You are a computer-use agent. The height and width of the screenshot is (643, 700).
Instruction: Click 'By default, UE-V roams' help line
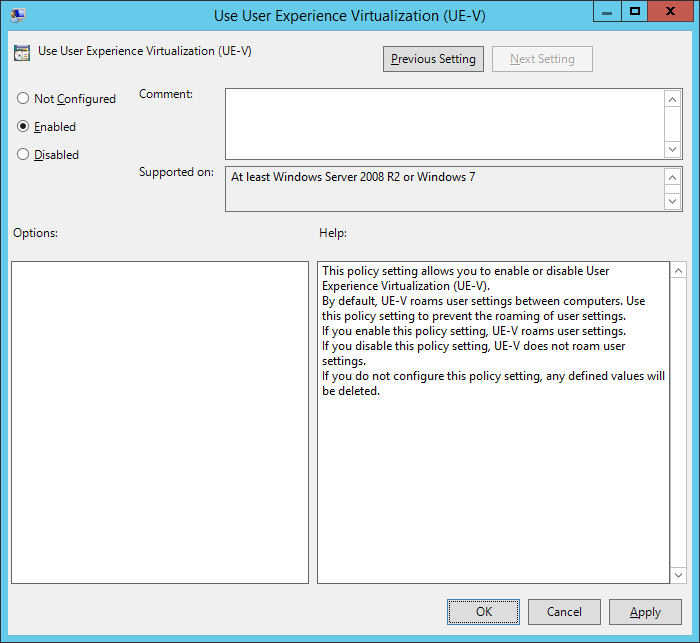tap(483, 301)
